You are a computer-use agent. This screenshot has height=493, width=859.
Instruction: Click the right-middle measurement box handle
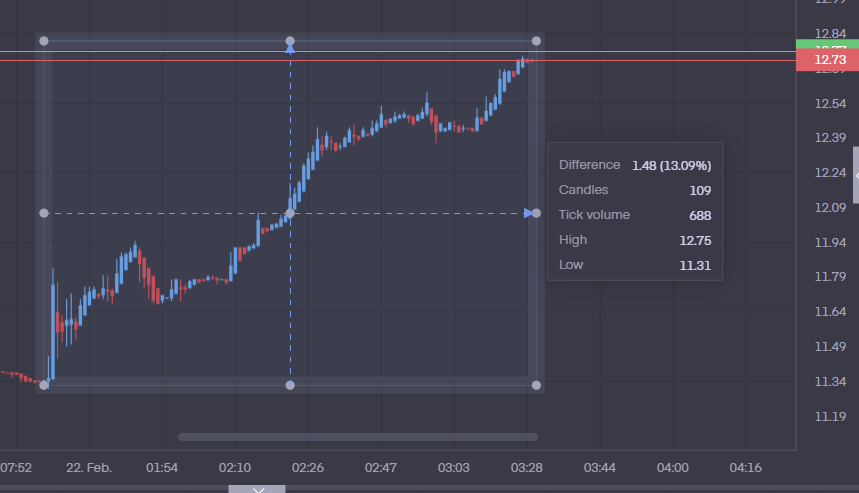point(536,213)
